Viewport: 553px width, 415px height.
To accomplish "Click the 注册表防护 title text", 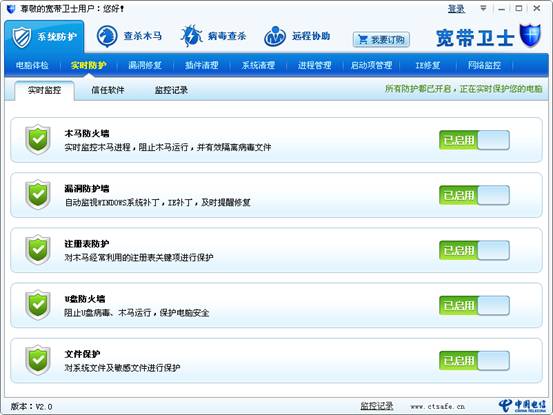I will 87,244.
